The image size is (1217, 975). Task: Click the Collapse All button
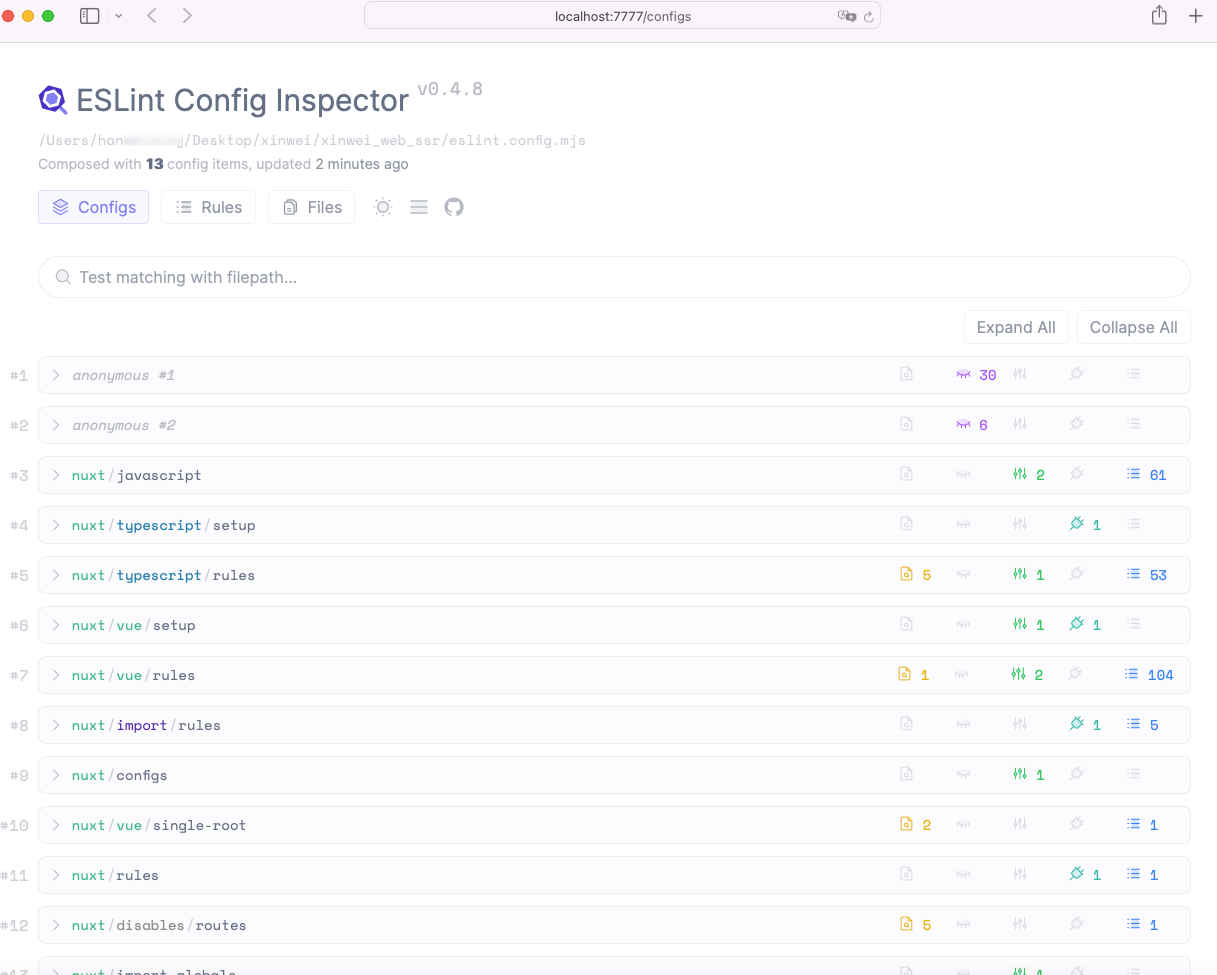coord(1134,327)
